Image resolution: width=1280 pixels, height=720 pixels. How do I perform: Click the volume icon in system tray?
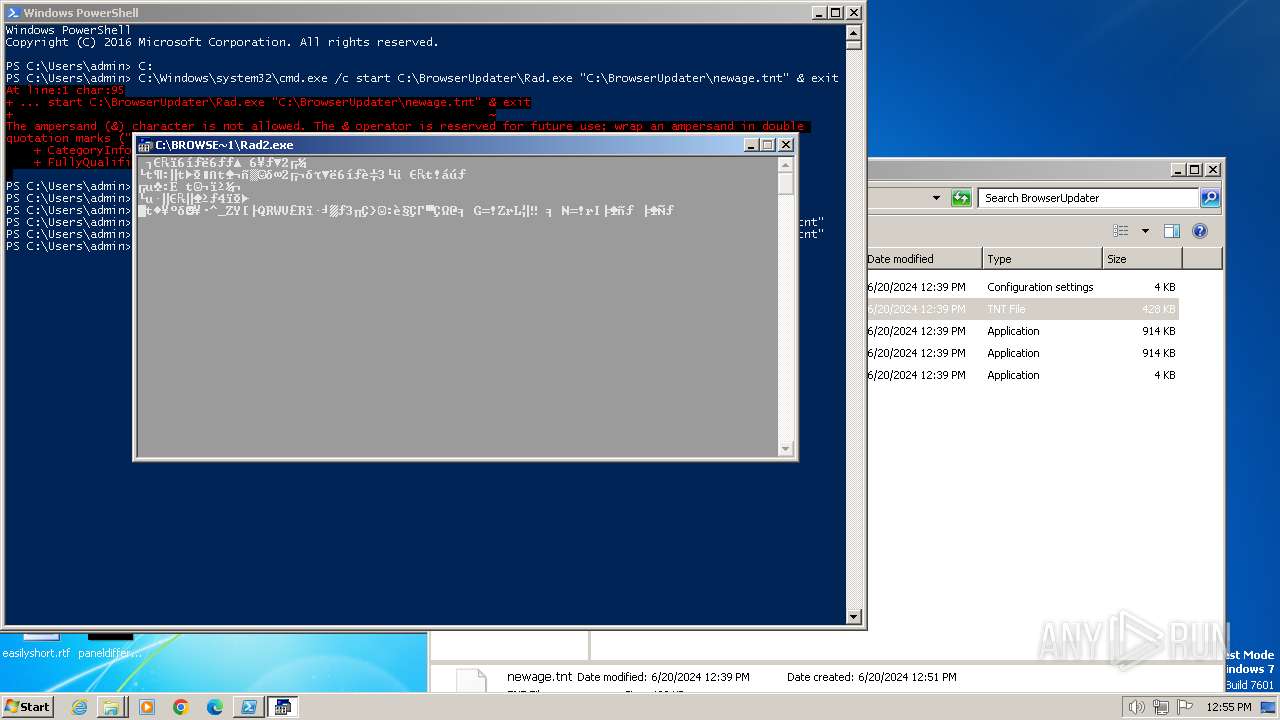(x=1137, y=707)
